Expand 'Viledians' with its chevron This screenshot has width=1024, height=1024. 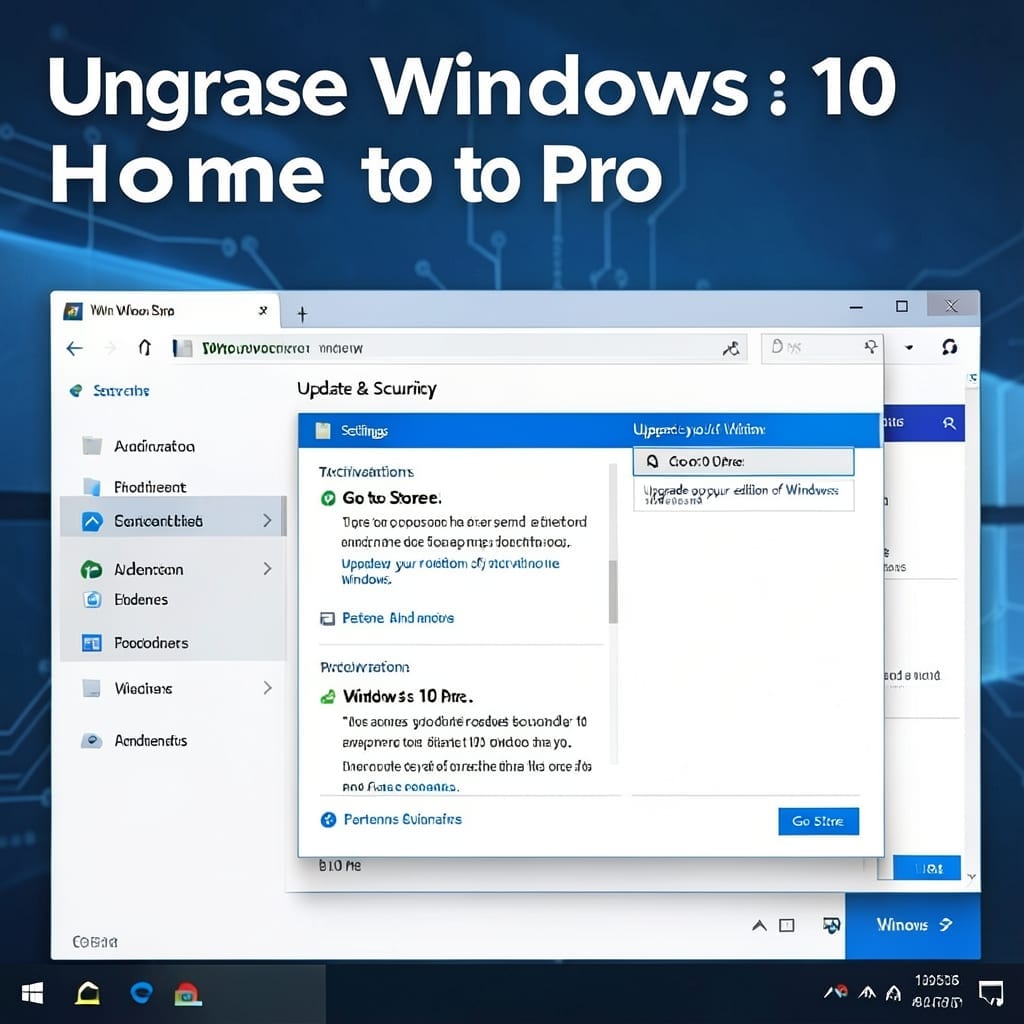[x=267, y=688]
